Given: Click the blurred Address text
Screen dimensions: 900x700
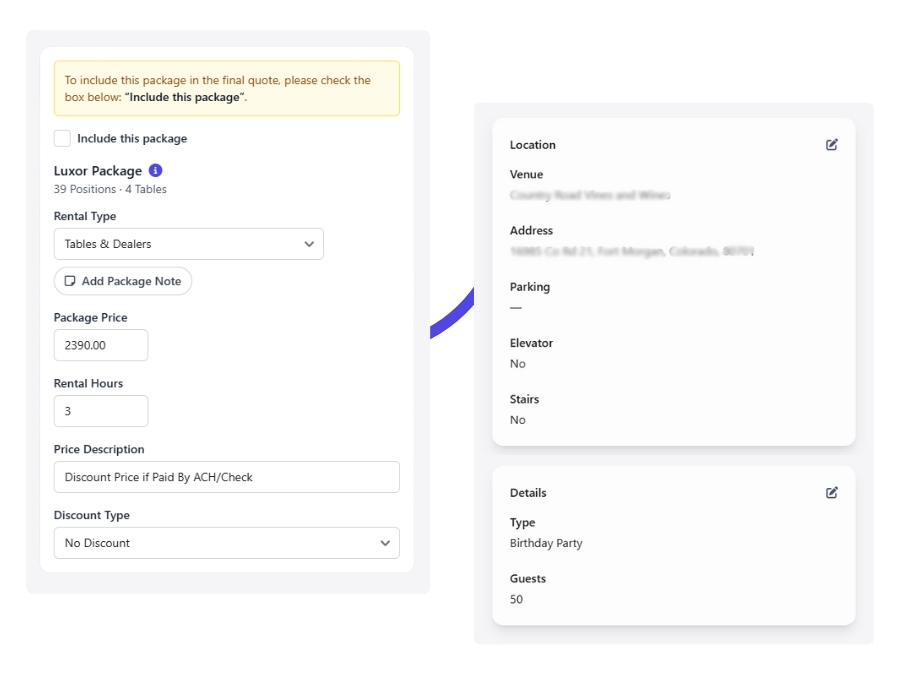Looking at the screenshot, I should pos(631,251).
